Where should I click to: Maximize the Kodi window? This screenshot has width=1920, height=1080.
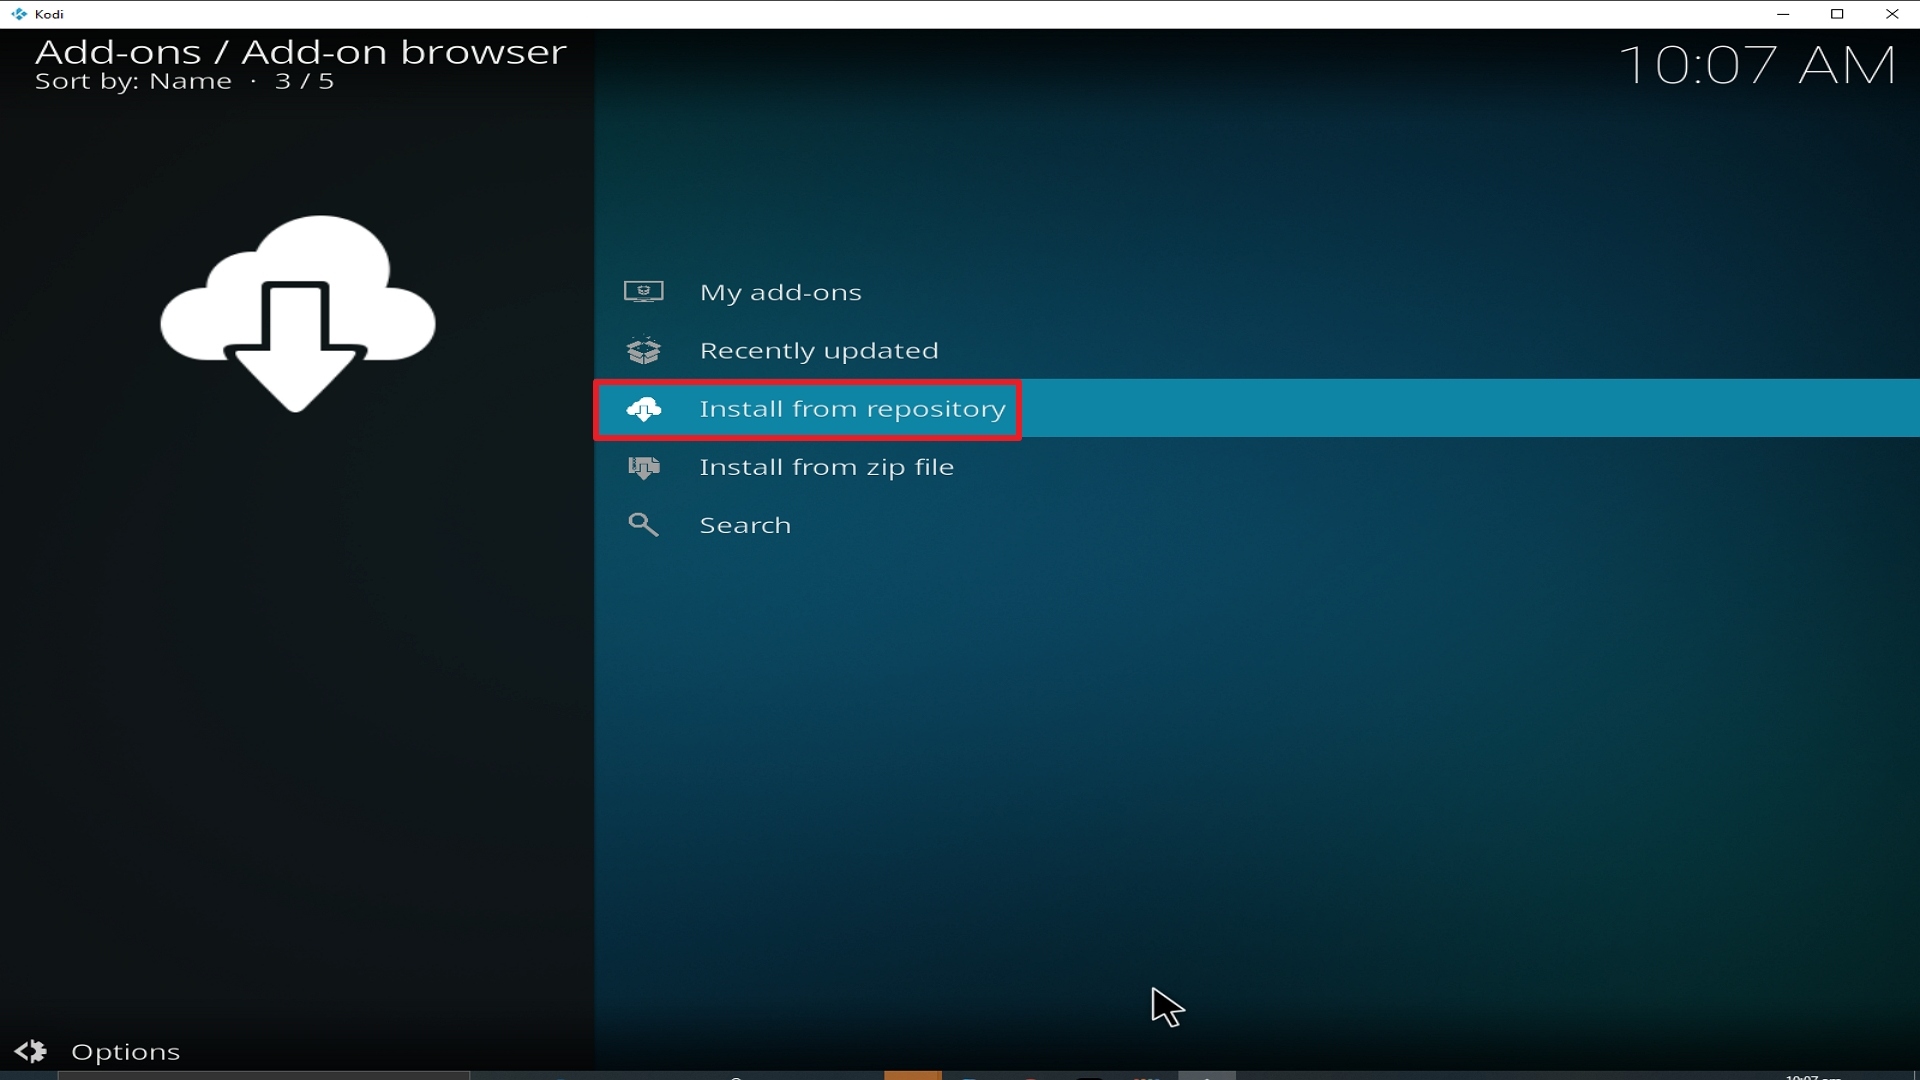pyautogui.click(x=1837, y=14)
